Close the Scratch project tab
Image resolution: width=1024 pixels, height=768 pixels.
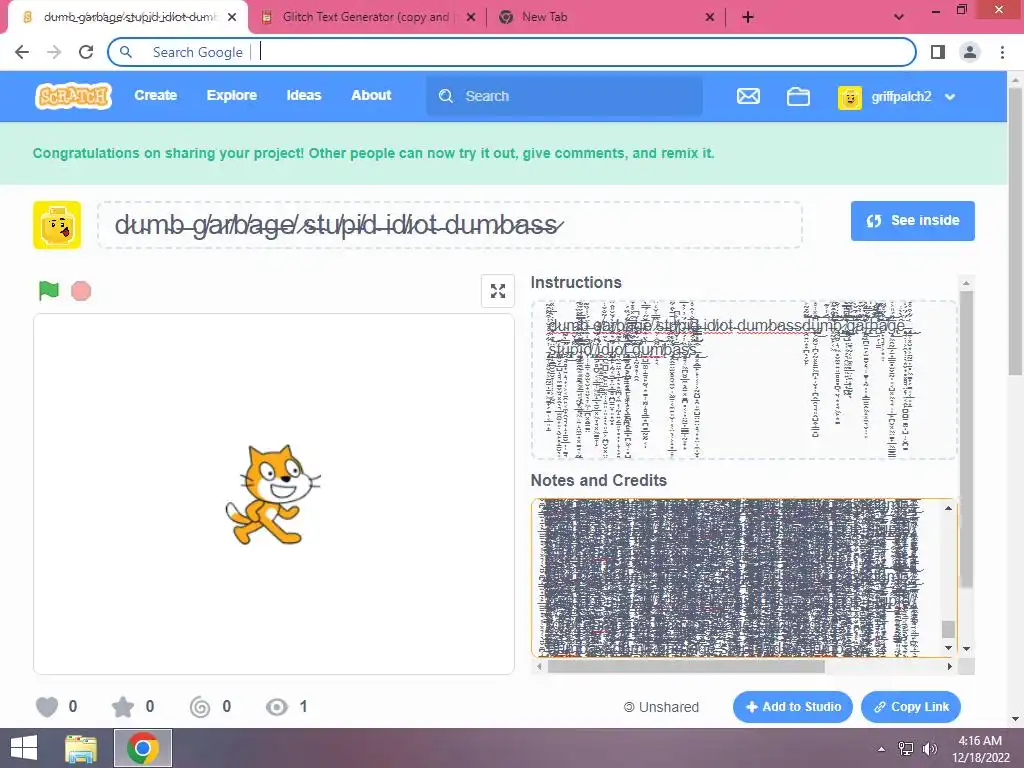coord(232,17)
